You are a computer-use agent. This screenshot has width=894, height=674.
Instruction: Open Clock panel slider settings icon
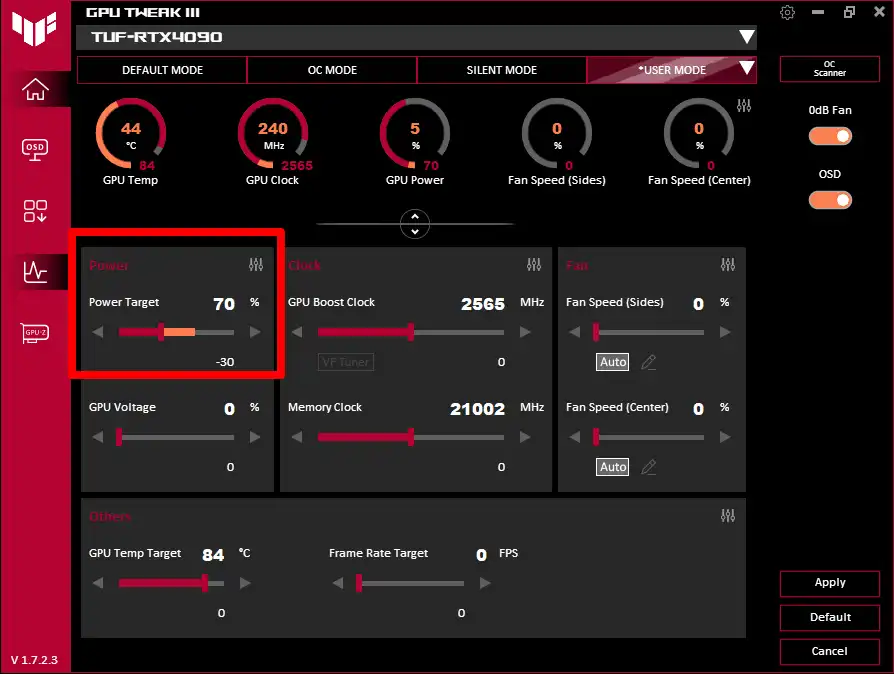point(534,265)
